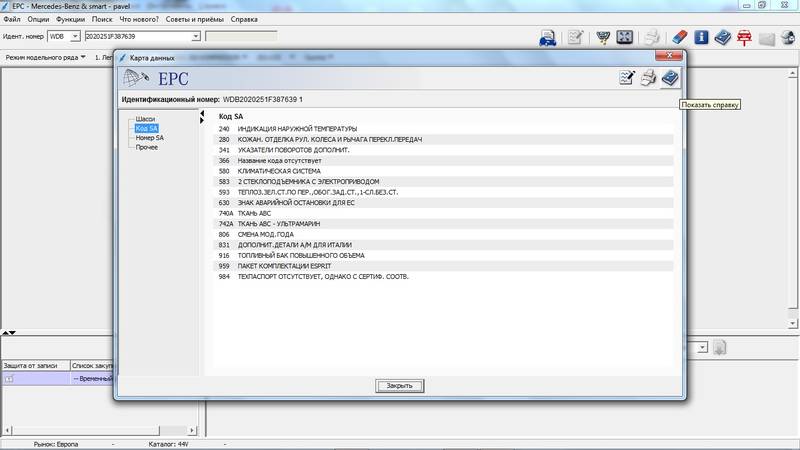Click the greyed notes pencil icon in main toolbar
The width and height of the screenshot is (800, 450).
[x=575, y=37]
